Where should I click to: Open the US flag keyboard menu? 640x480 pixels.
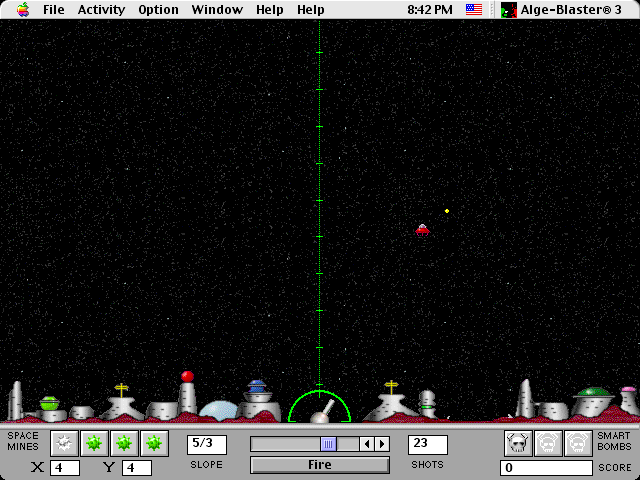tap(474, 10)
